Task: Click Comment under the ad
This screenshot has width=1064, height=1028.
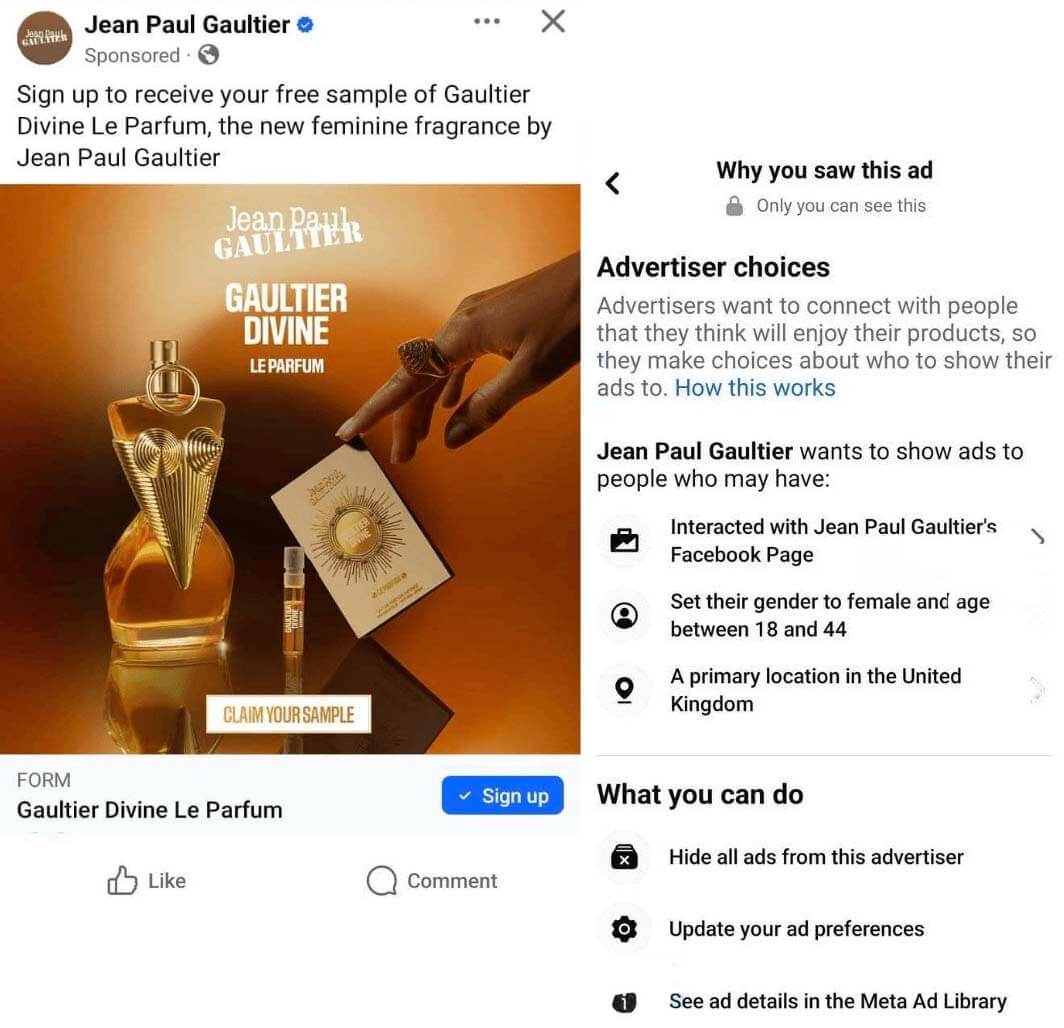Action: [x=432, y=880]
